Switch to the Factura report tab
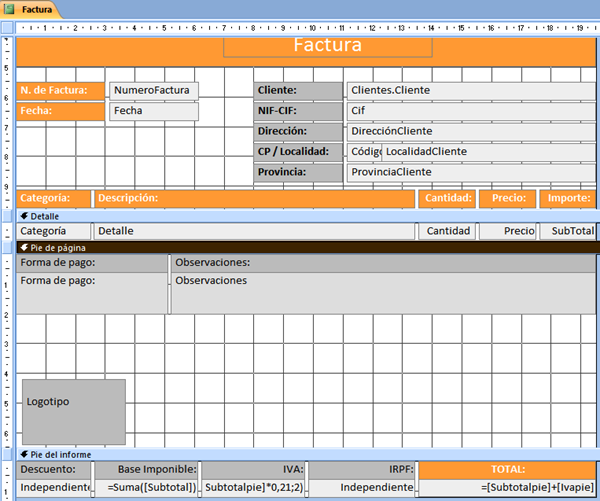The image size is (600, 501). [x=37, y=8]
